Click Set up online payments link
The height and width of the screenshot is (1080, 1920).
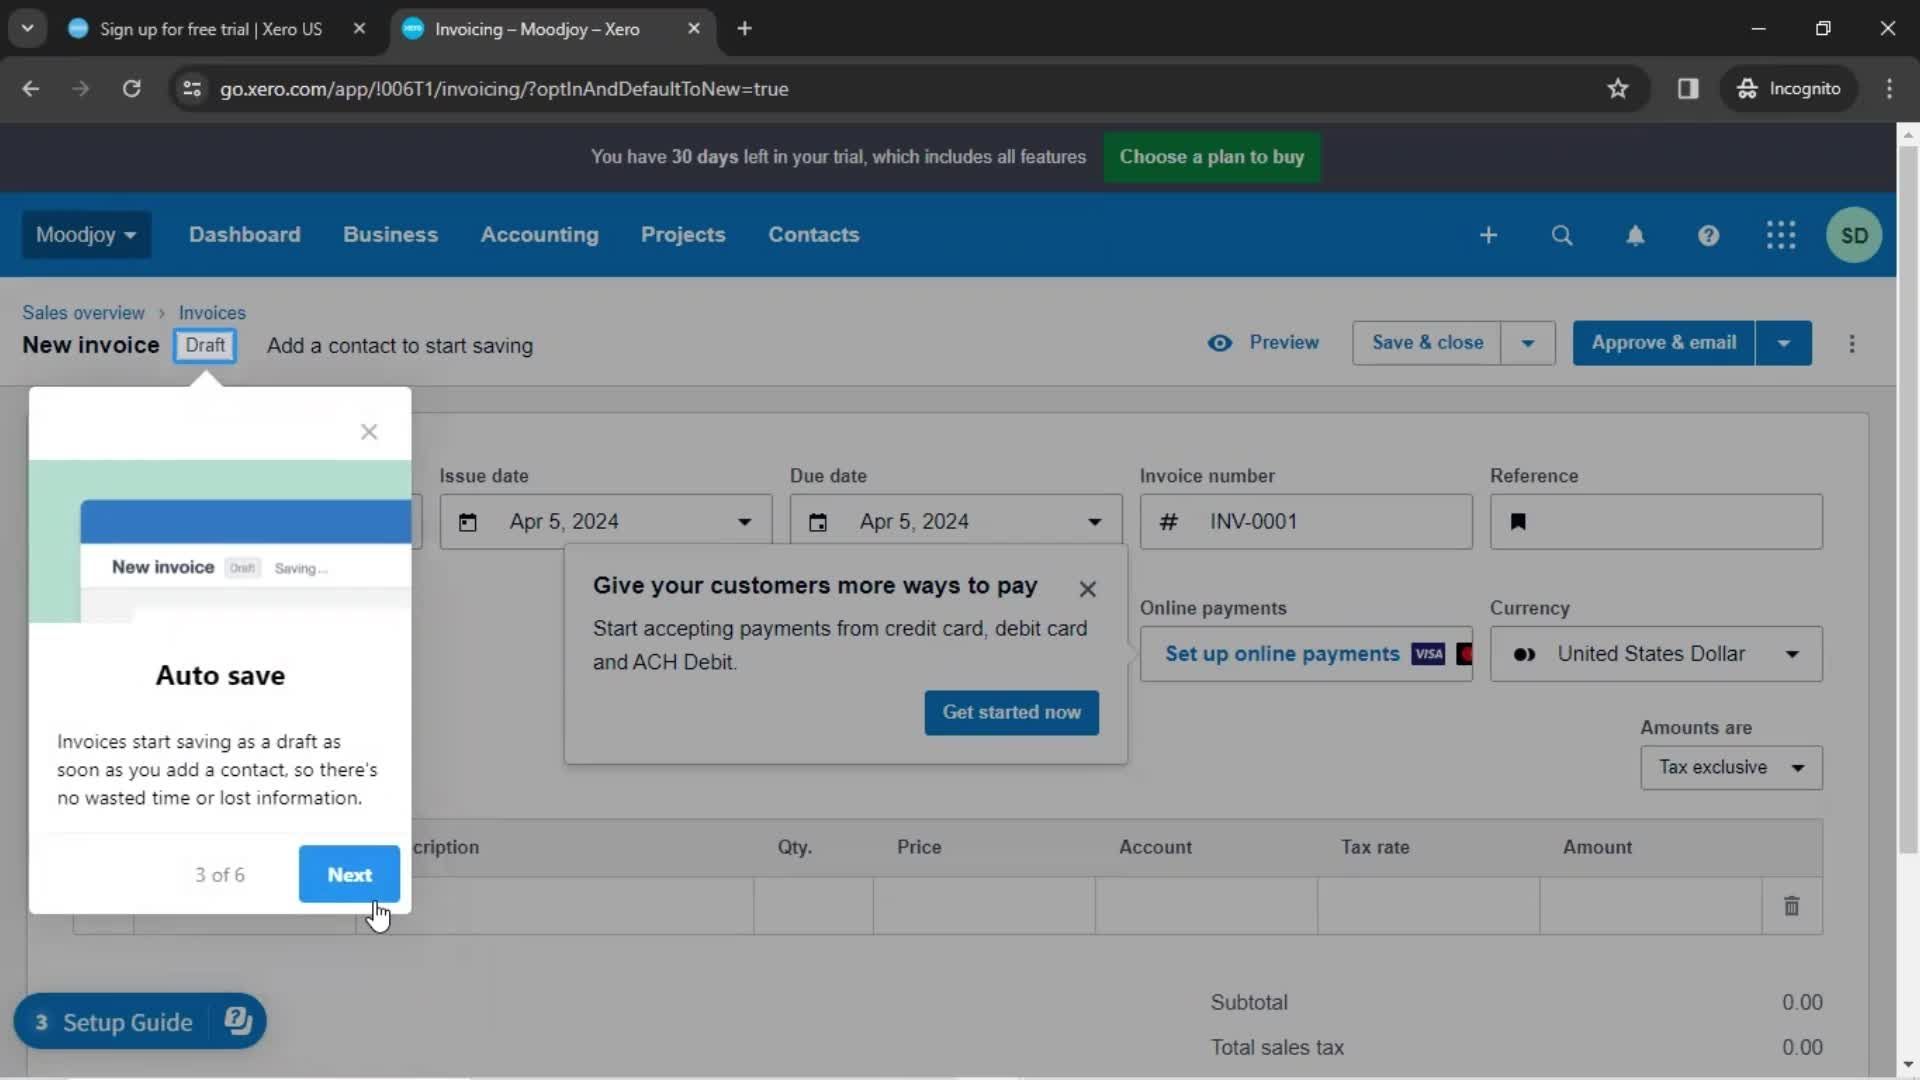point(1282,654)
